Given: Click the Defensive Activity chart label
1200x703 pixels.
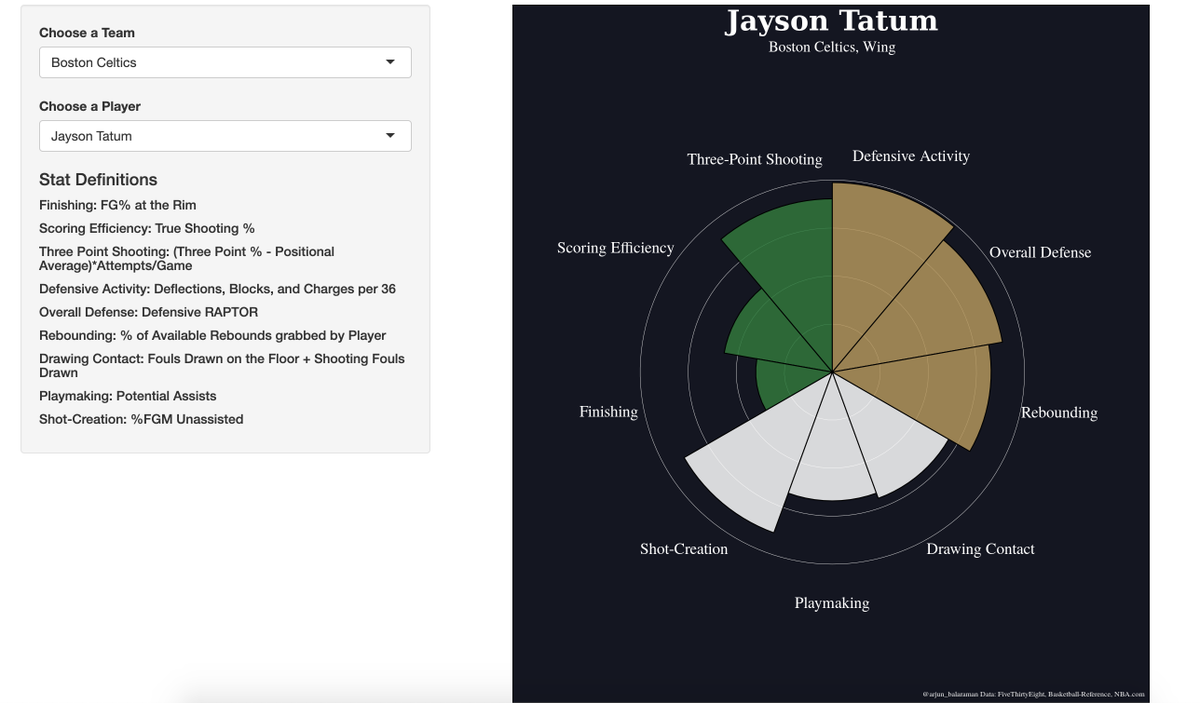Looking at the screenshot, I should (x=911, y=156).
